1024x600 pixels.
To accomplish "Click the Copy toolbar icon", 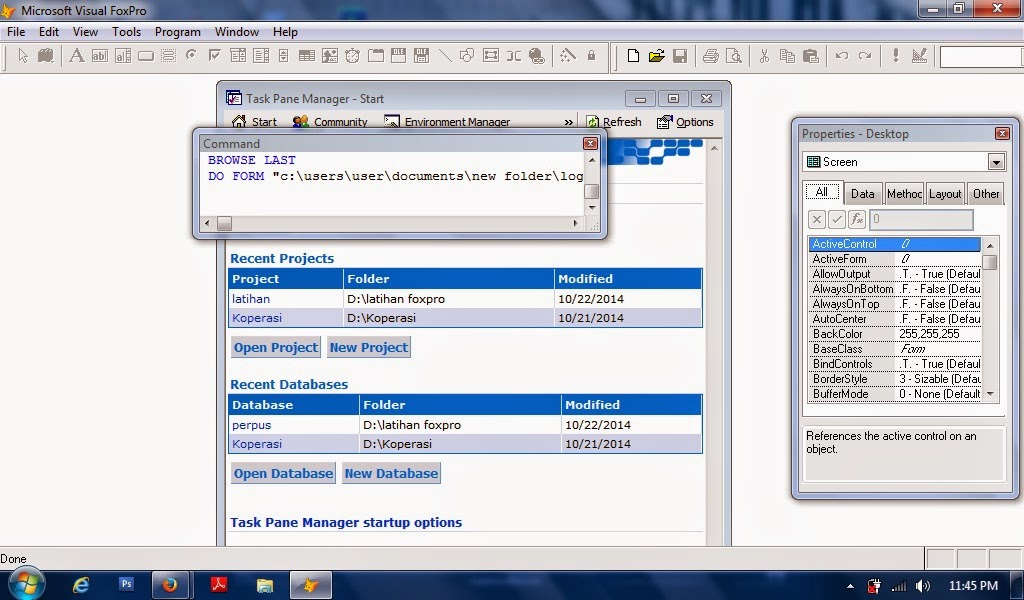I will point(788,56).
